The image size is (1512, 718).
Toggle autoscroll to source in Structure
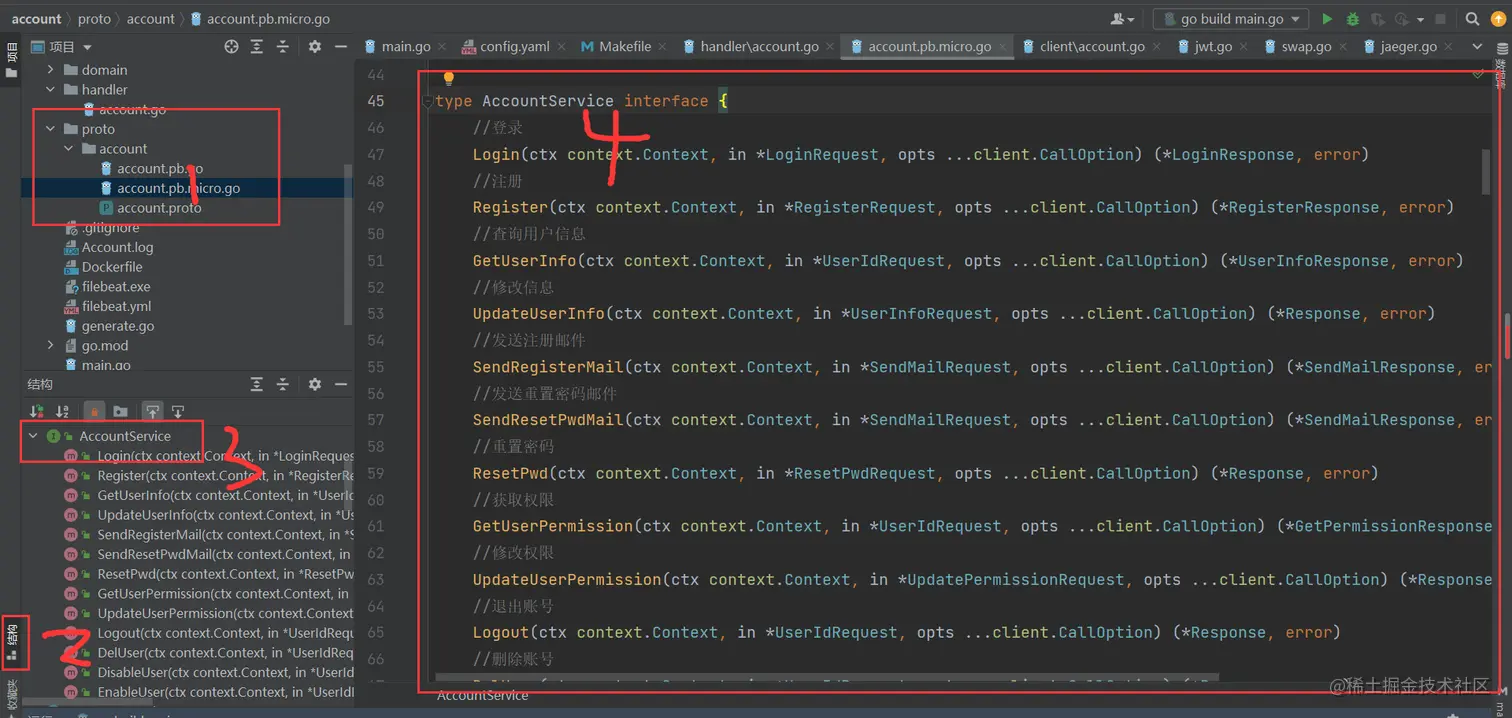click(152, 411)
